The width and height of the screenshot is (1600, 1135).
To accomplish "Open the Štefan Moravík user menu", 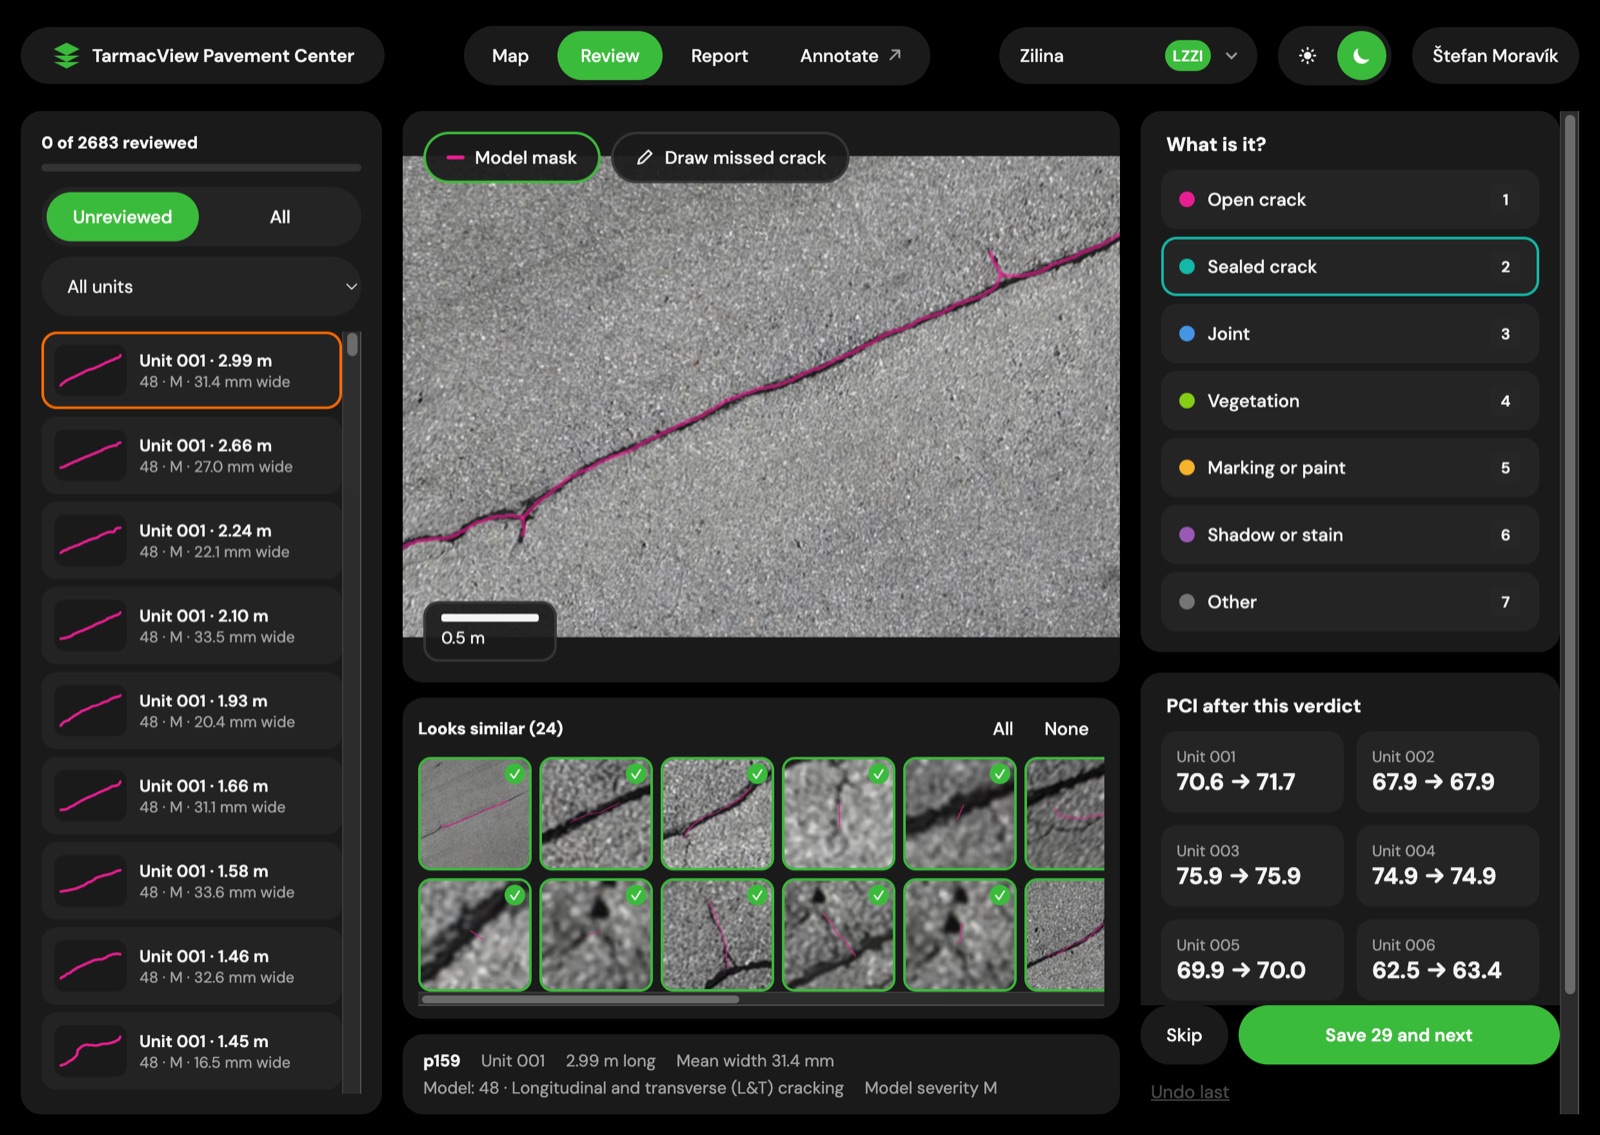I will coord(1495,56).
